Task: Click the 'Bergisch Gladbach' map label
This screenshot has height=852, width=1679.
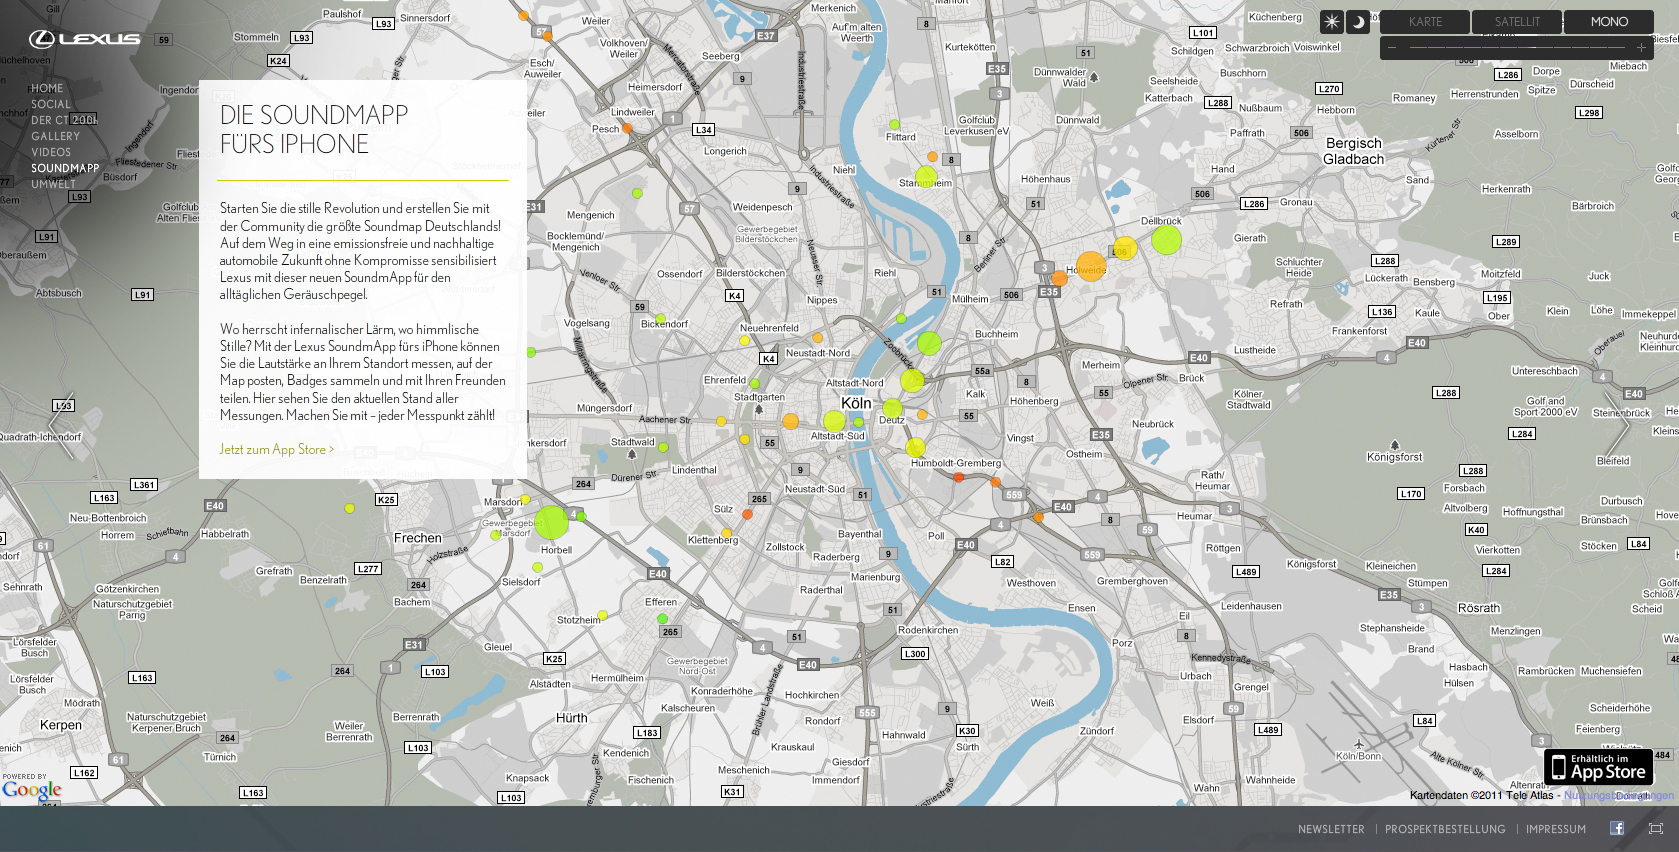Action: [1354, 151]
